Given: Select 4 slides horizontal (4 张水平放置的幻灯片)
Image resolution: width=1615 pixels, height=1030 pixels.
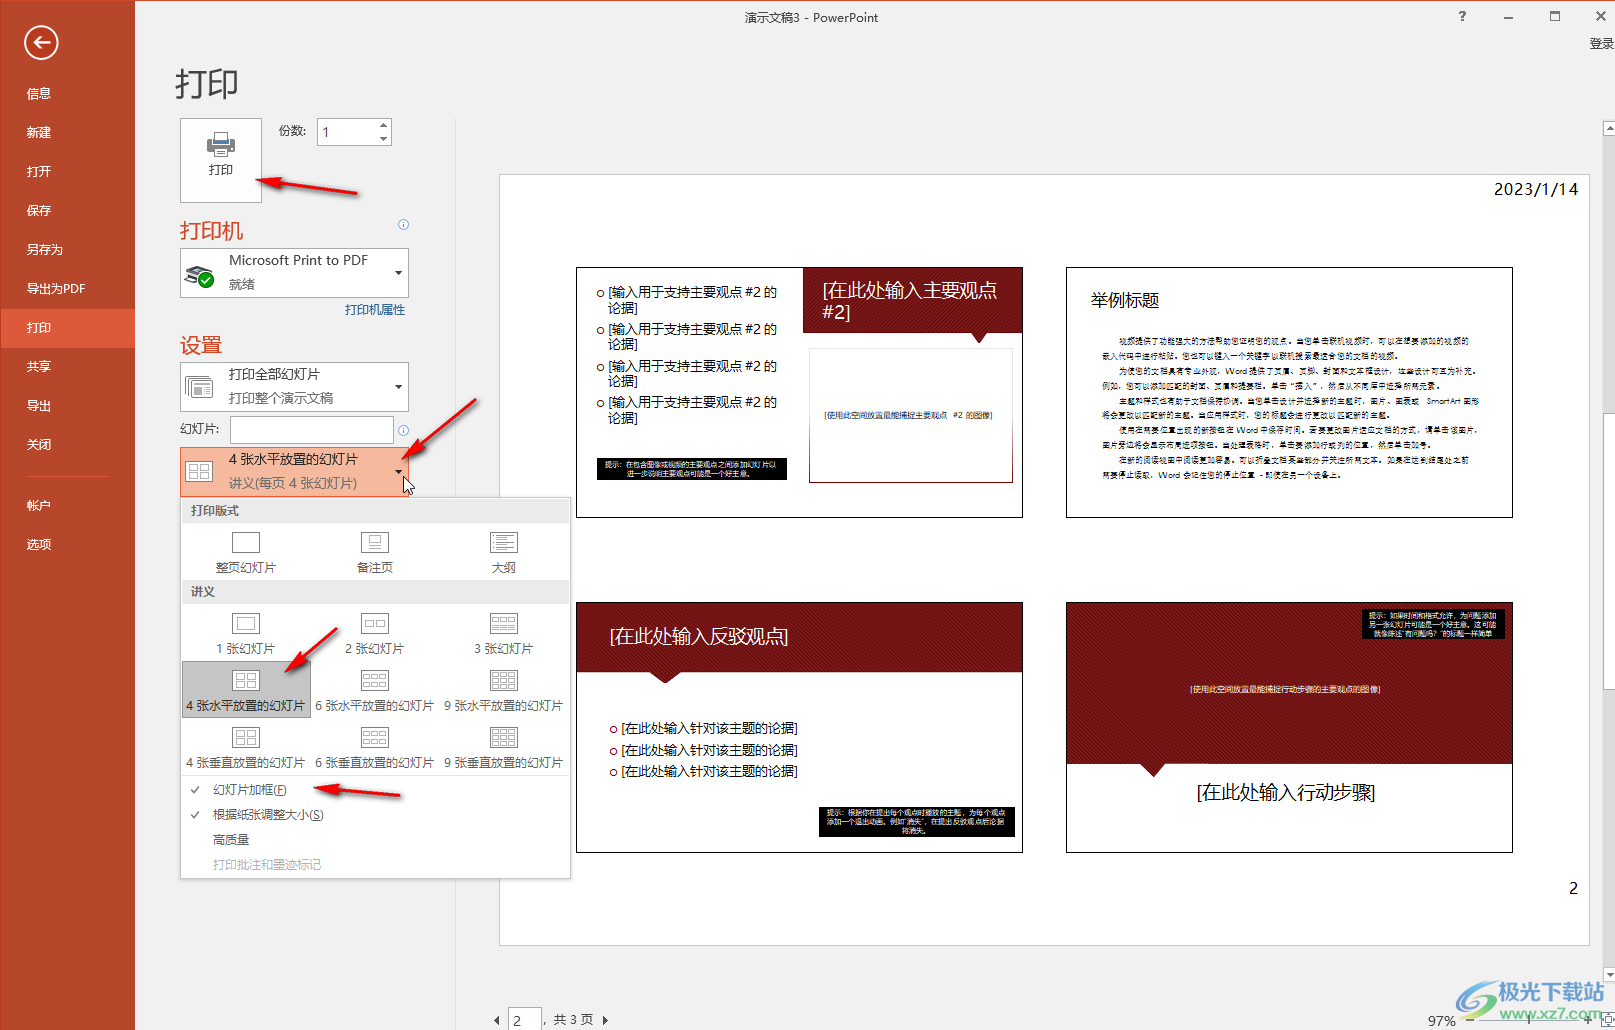Looking at the screenshot, I should 246,690.
